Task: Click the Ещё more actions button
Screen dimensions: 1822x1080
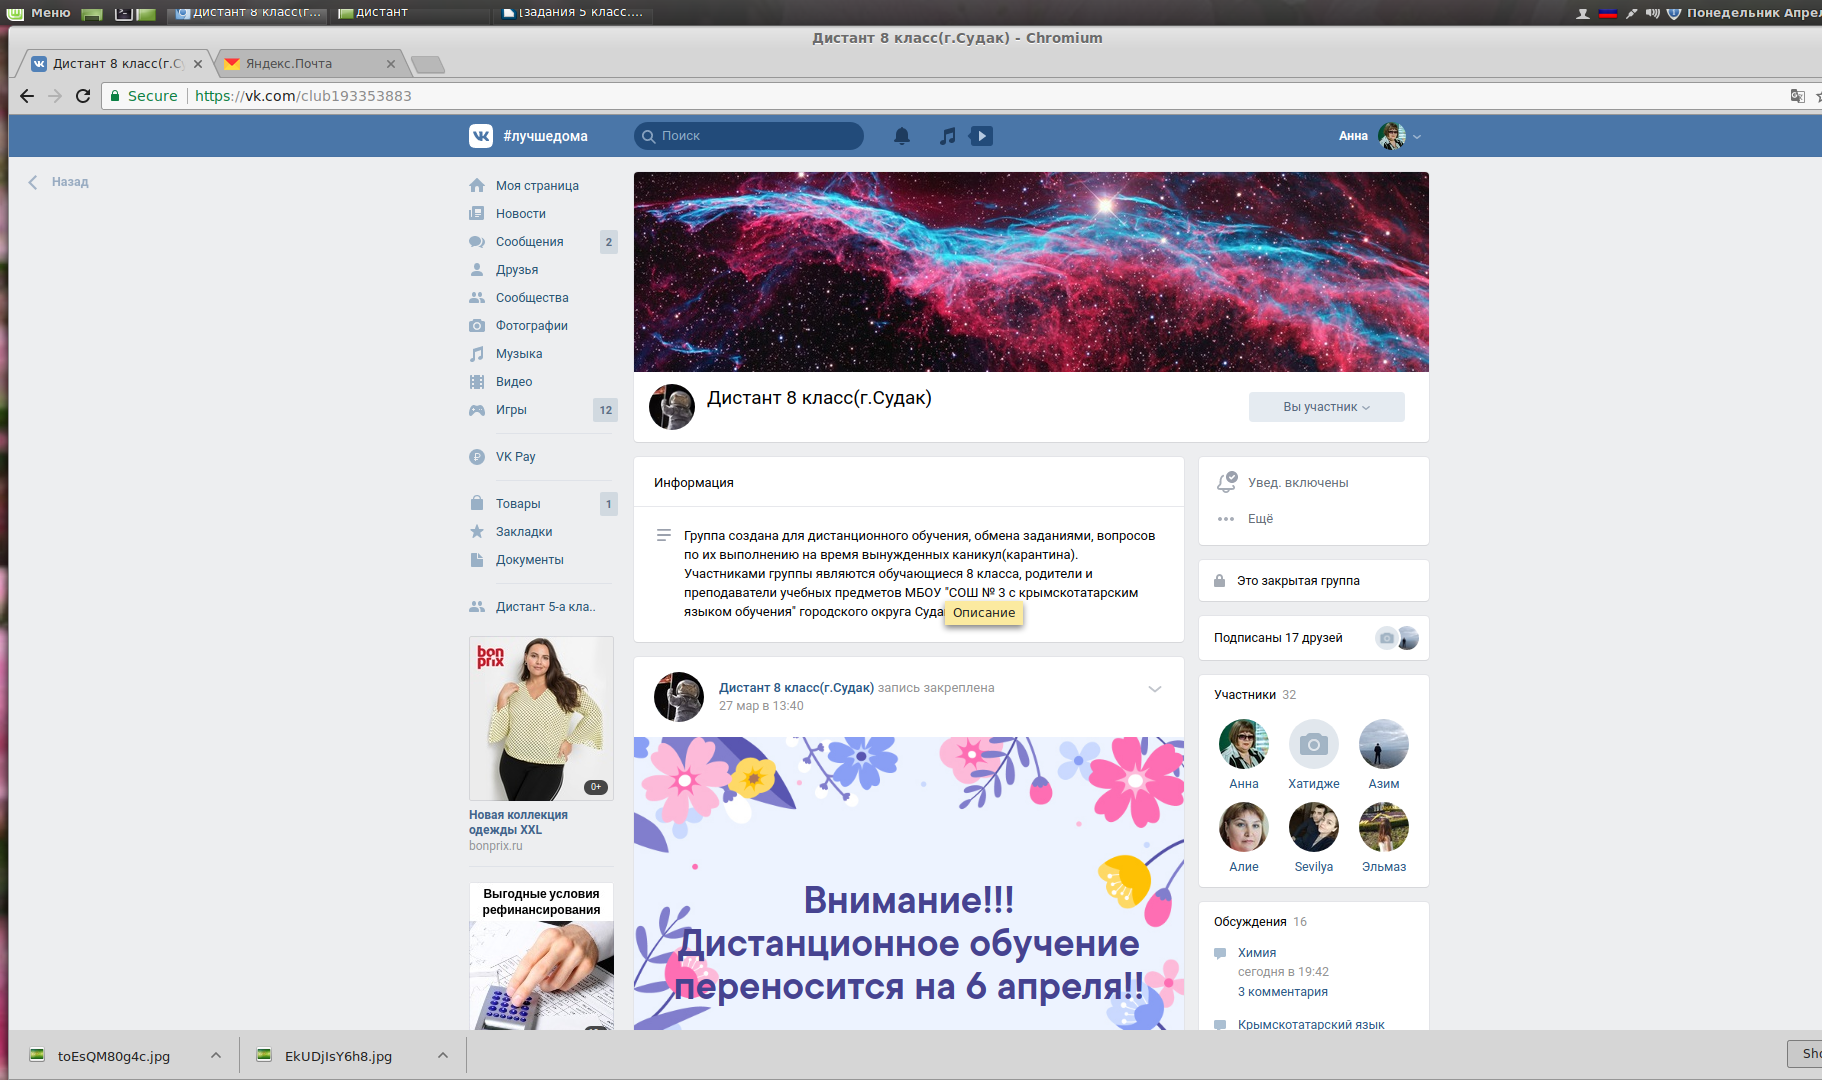Action: 1260,519
